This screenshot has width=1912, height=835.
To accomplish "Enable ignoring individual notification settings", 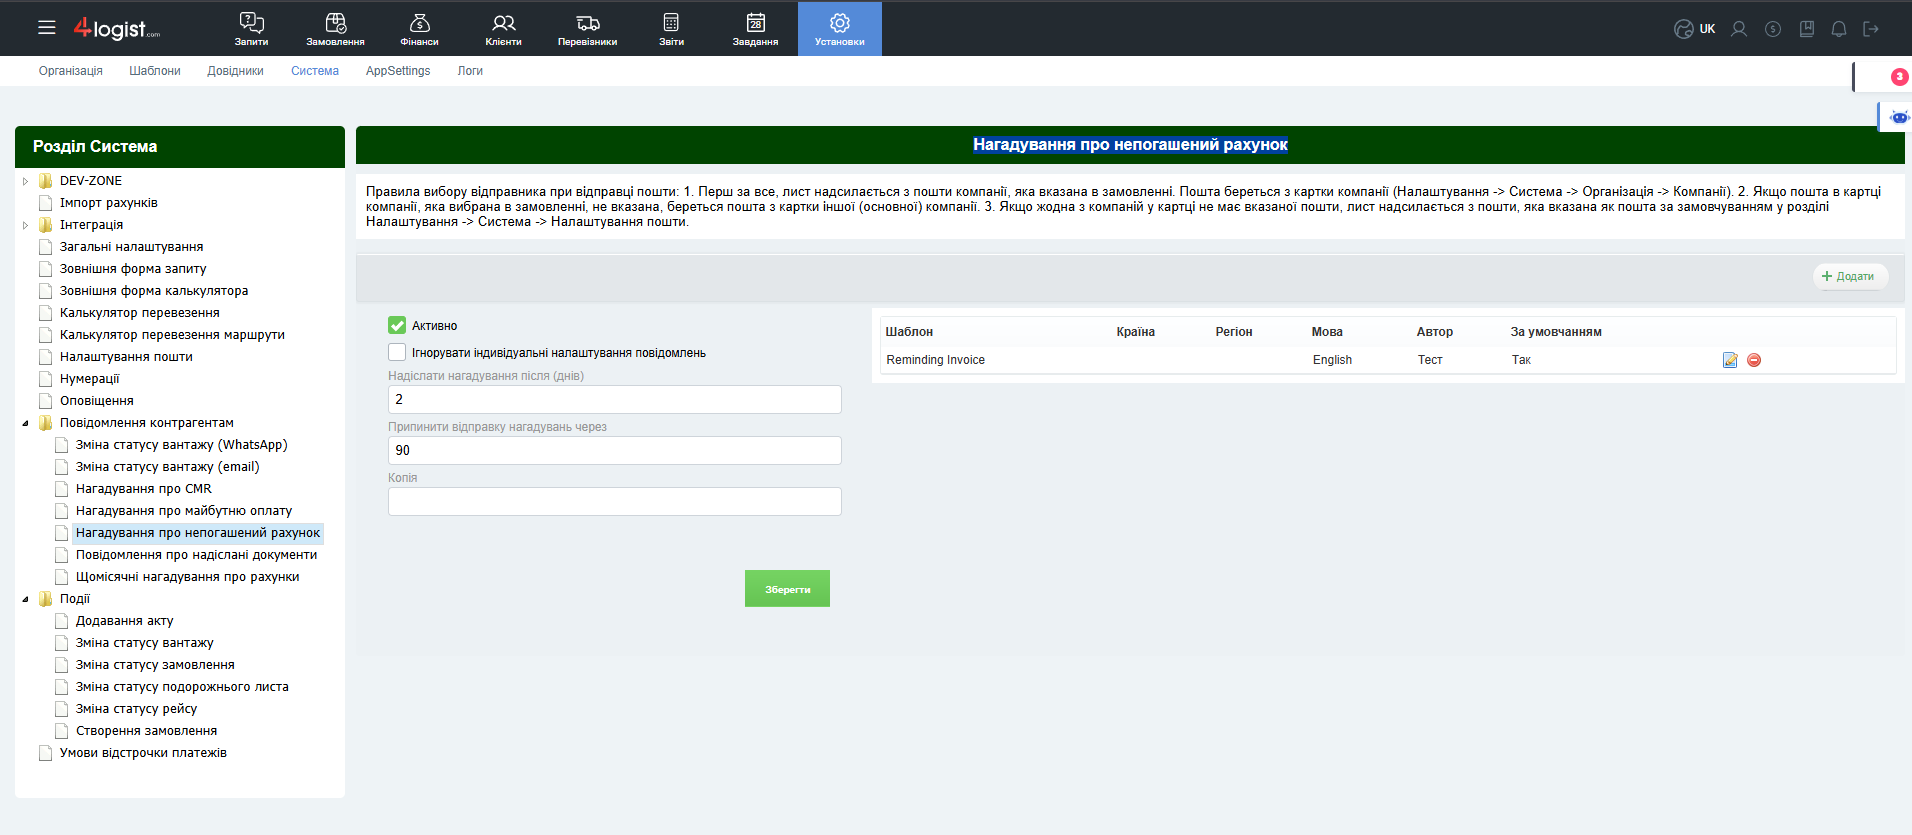I will click(x=397, y=352).
